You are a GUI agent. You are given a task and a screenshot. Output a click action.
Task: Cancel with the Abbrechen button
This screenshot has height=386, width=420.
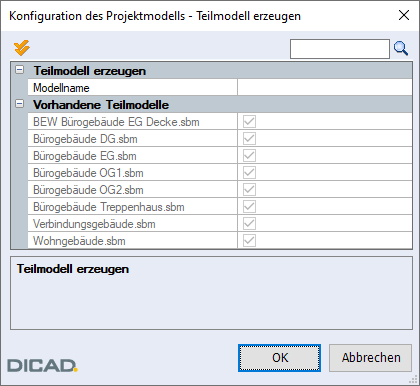(x=371, y=358)
